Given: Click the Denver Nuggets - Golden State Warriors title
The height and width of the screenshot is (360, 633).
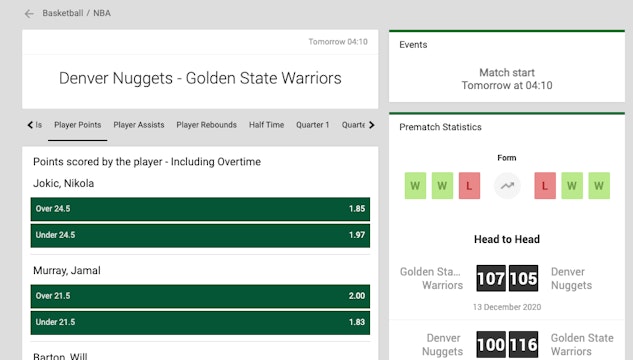Looking at the screenshot, I should (200, 78).
